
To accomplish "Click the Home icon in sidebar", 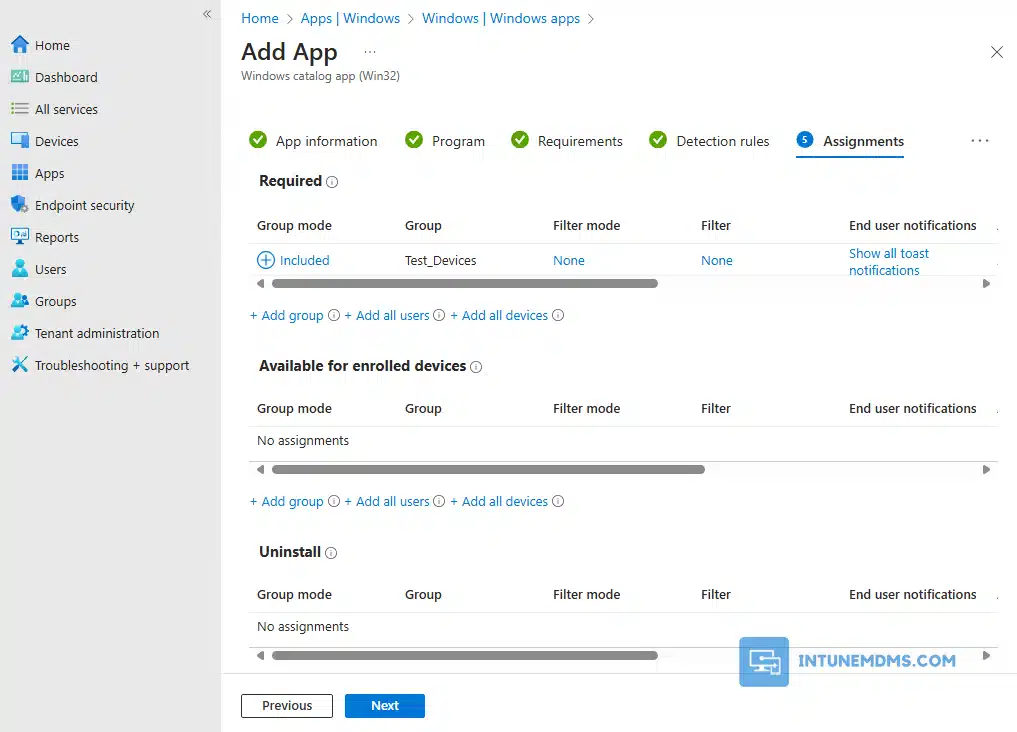I will point(20,45).
